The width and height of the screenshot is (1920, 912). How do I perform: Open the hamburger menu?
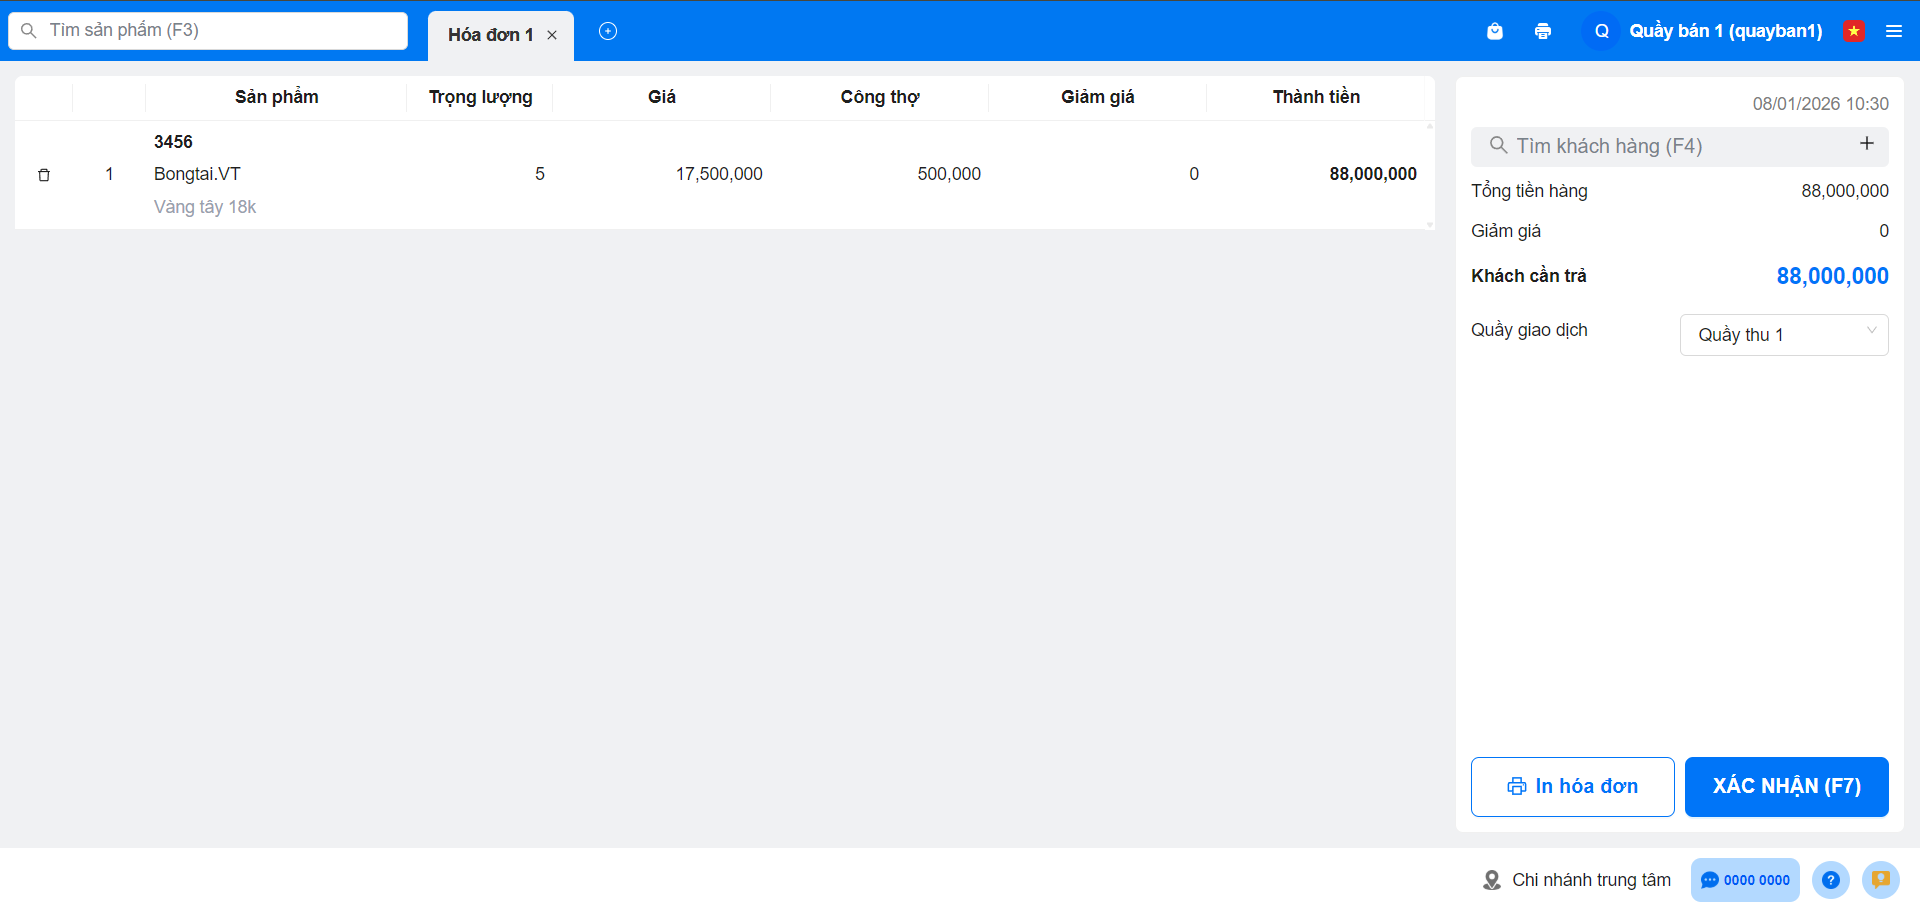1894,32
